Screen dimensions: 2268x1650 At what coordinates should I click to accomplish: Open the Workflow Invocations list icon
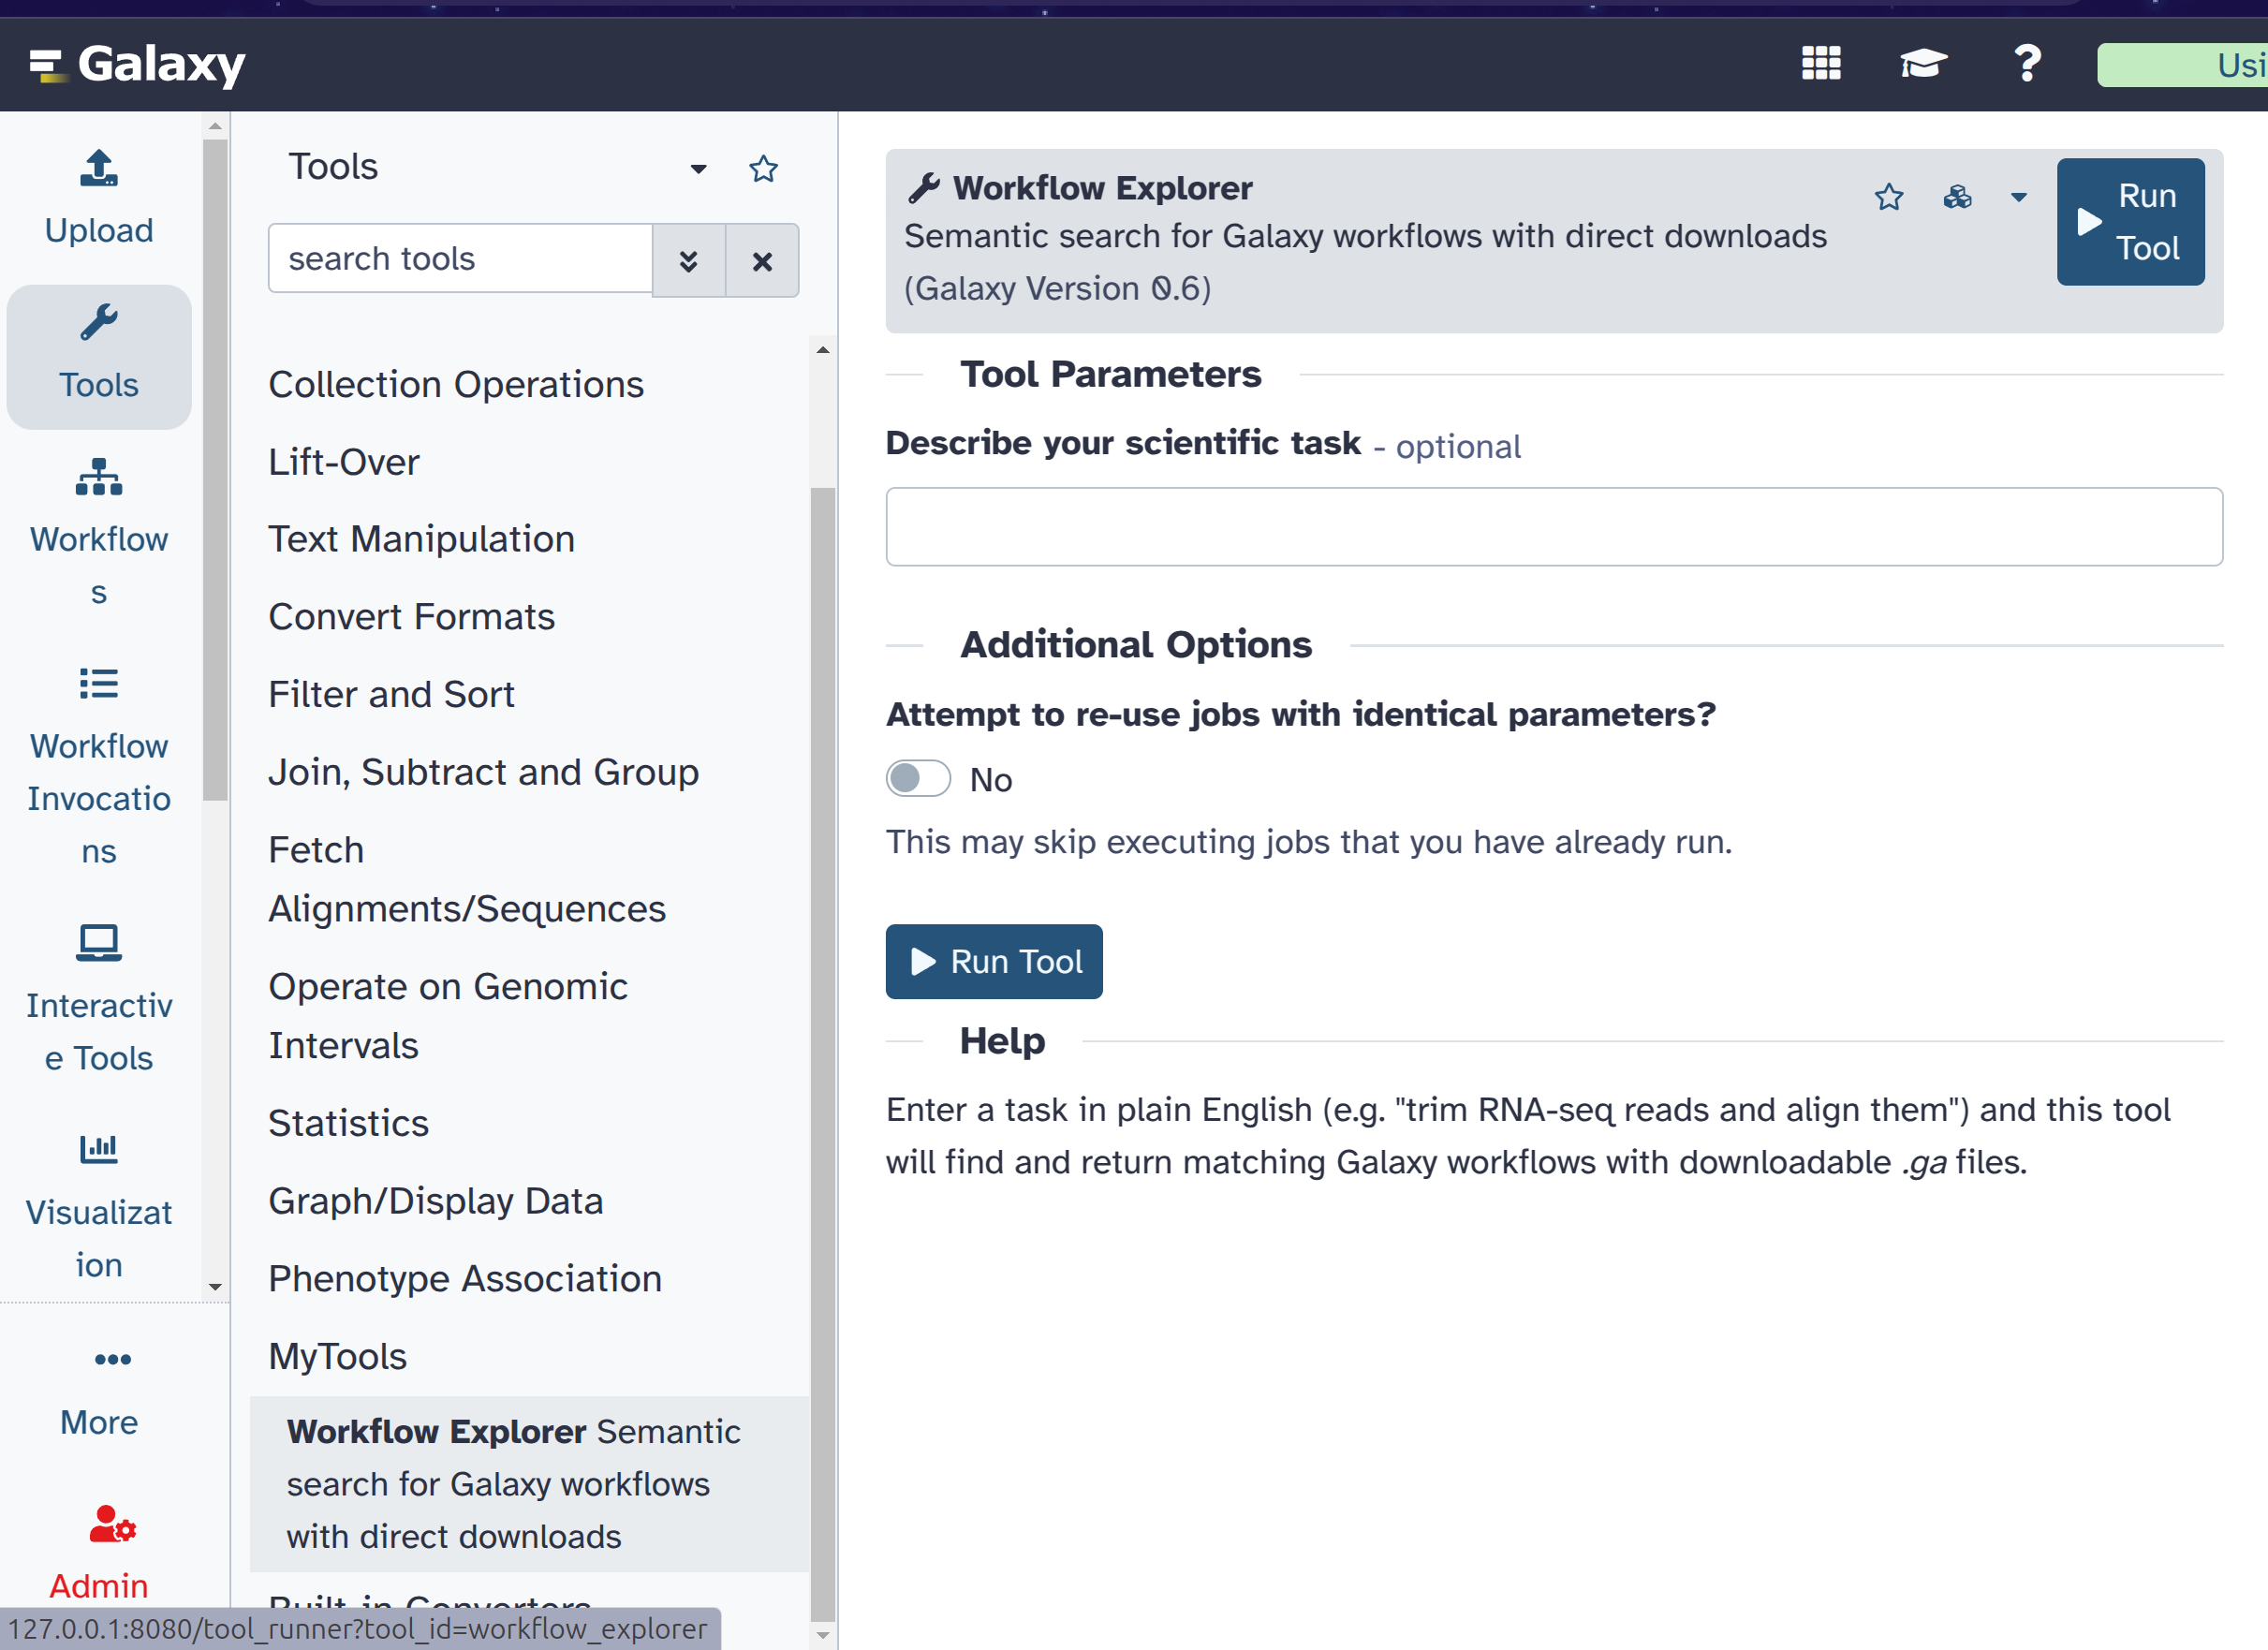pos(98,685)
